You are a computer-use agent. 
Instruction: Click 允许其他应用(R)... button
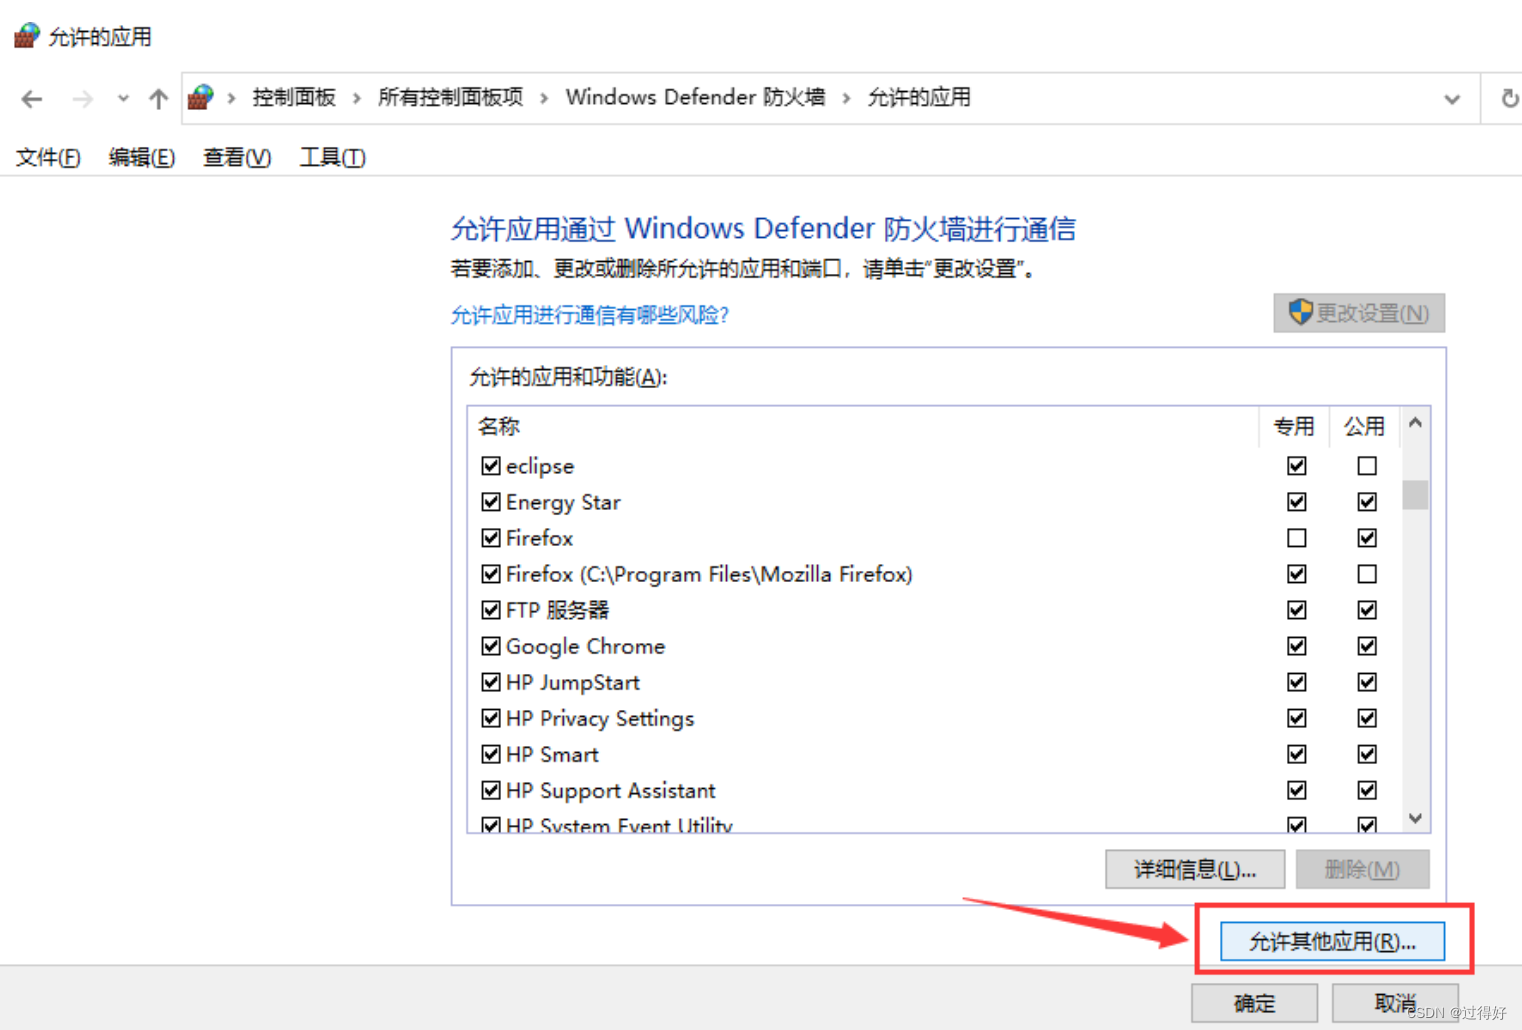pyautogui.click(x=1332, y=941)
